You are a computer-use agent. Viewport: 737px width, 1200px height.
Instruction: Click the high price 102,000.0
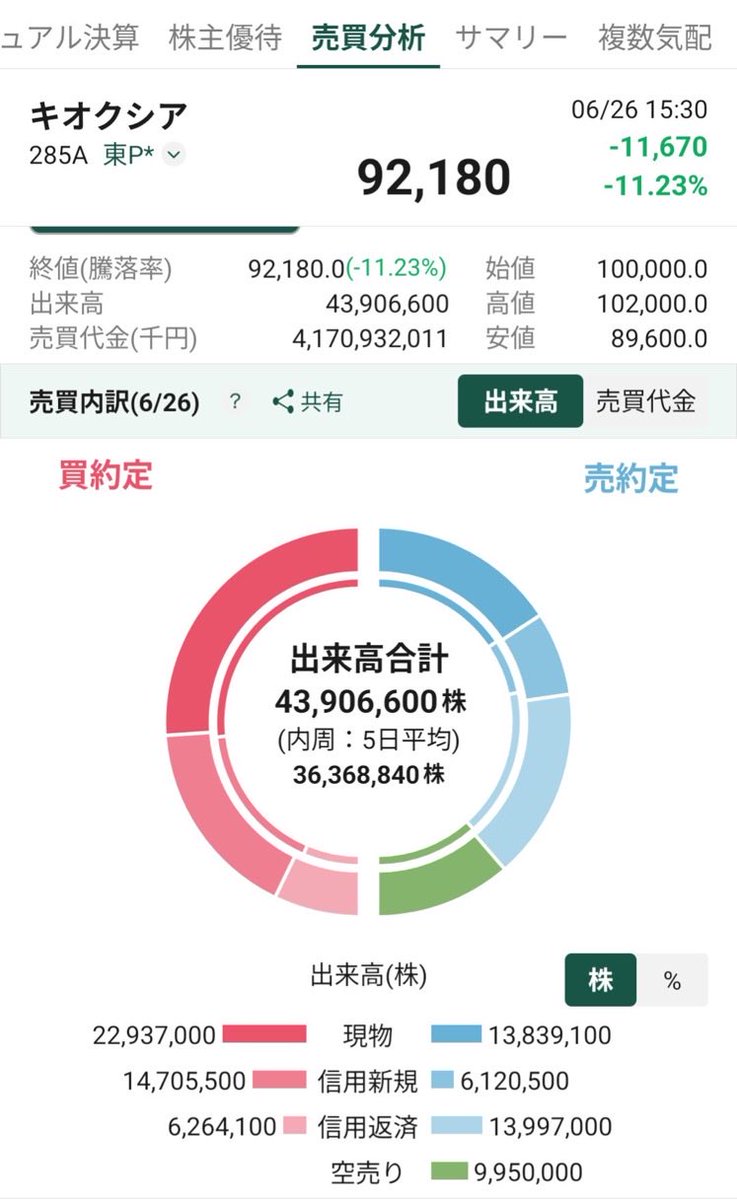(x=652, y=303)
